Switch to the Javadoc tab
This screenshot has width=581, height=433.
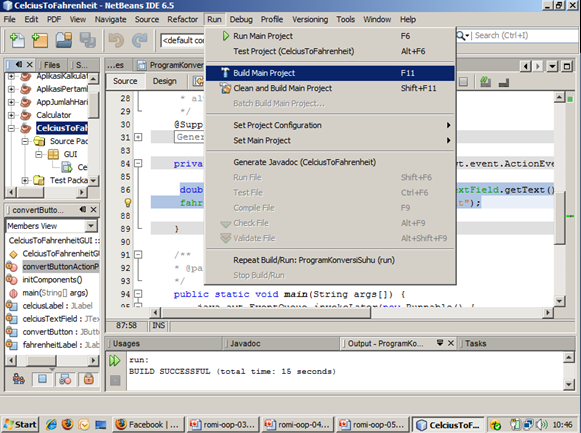click(x=245, y=344)
